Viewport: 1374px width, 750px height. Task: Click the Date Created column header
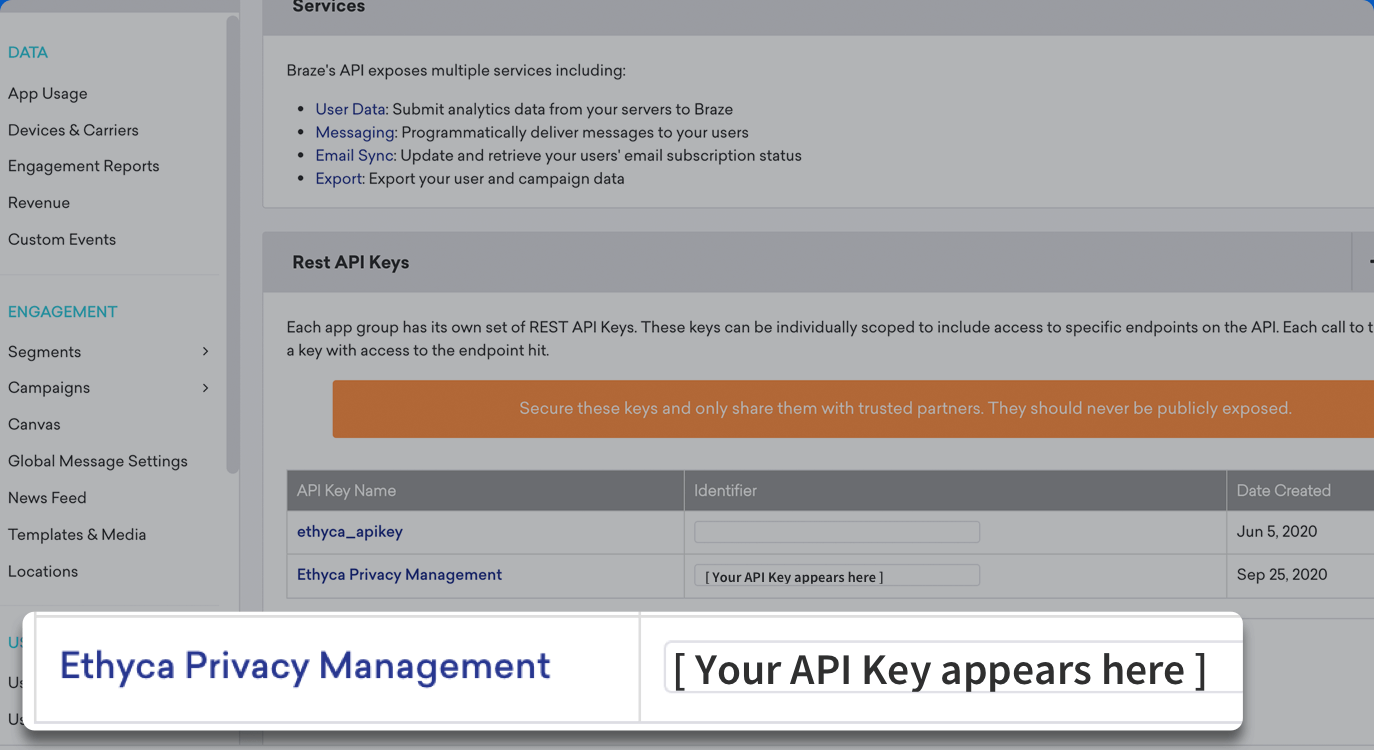click(1300, 491)
